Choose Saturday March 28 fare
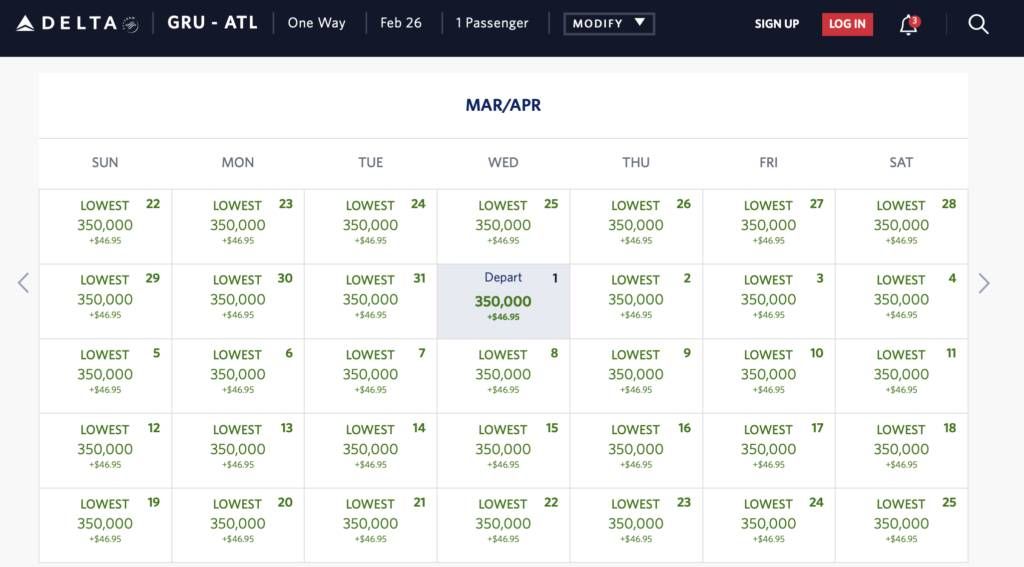 (901, 226)
